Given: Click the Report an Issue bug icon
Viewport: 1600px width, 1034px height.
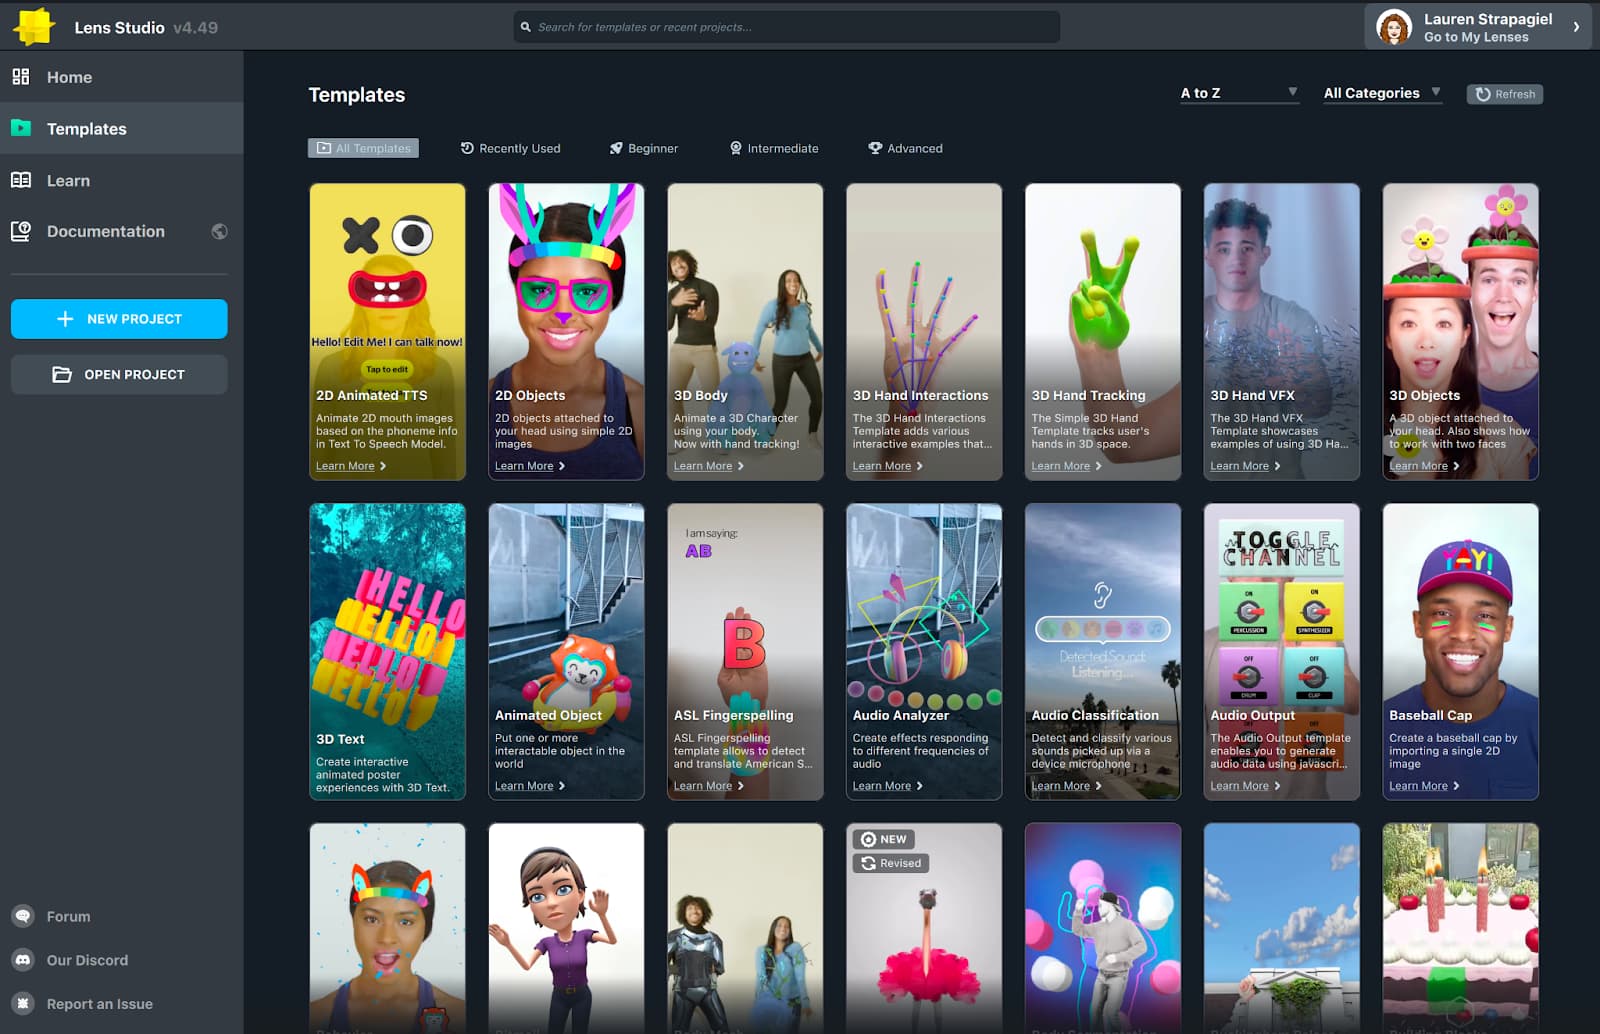Looking at the screenshot, I should 23,1004.
